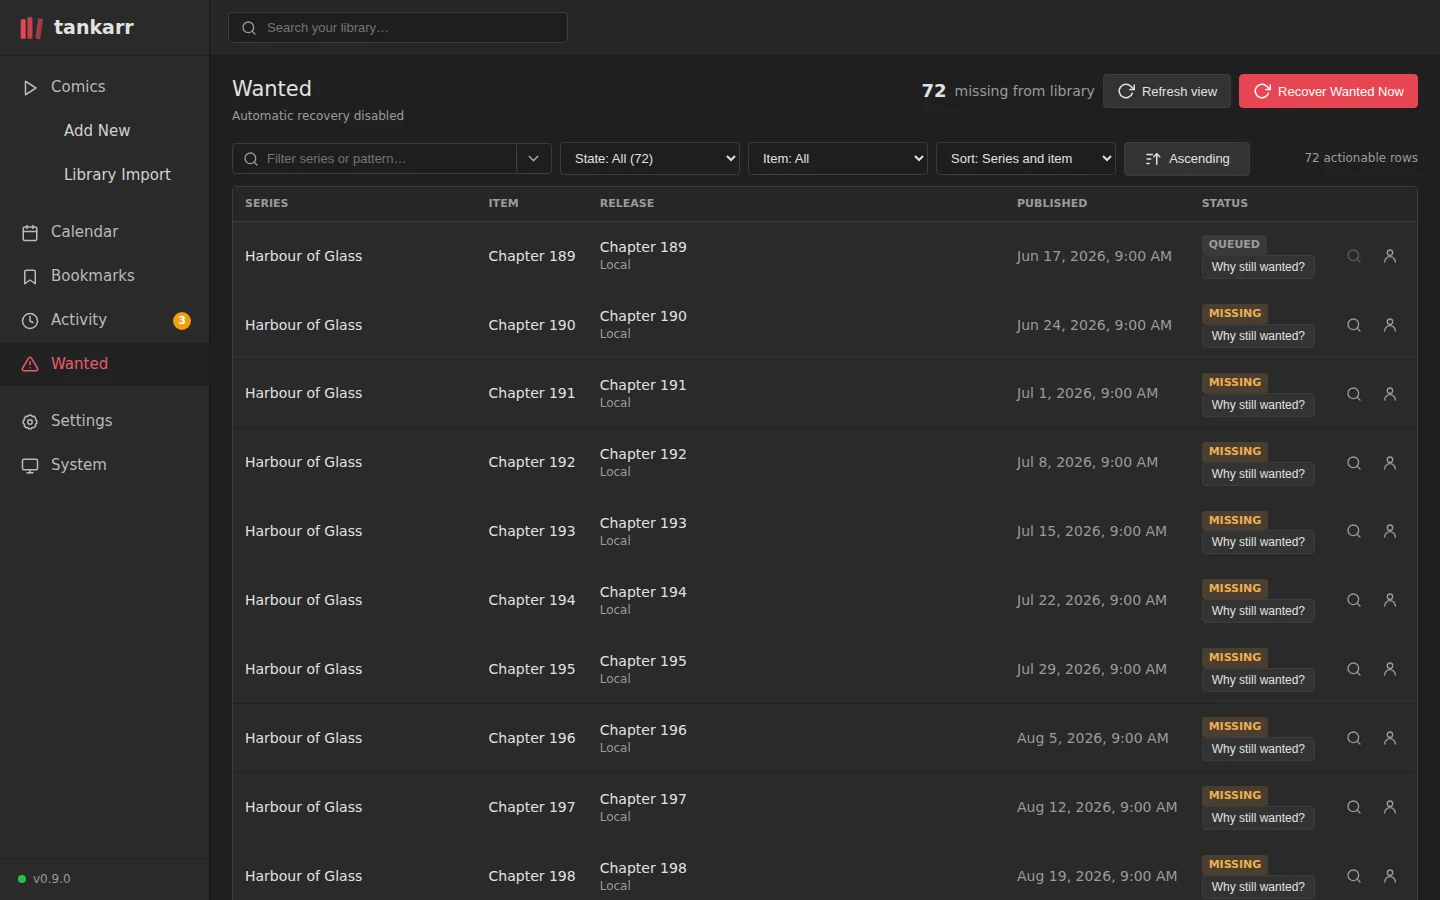Image resolution: width=1440 pixels, height=900 pixels.
Task: Click the Calendar sidebar icon
Action: 30,232
